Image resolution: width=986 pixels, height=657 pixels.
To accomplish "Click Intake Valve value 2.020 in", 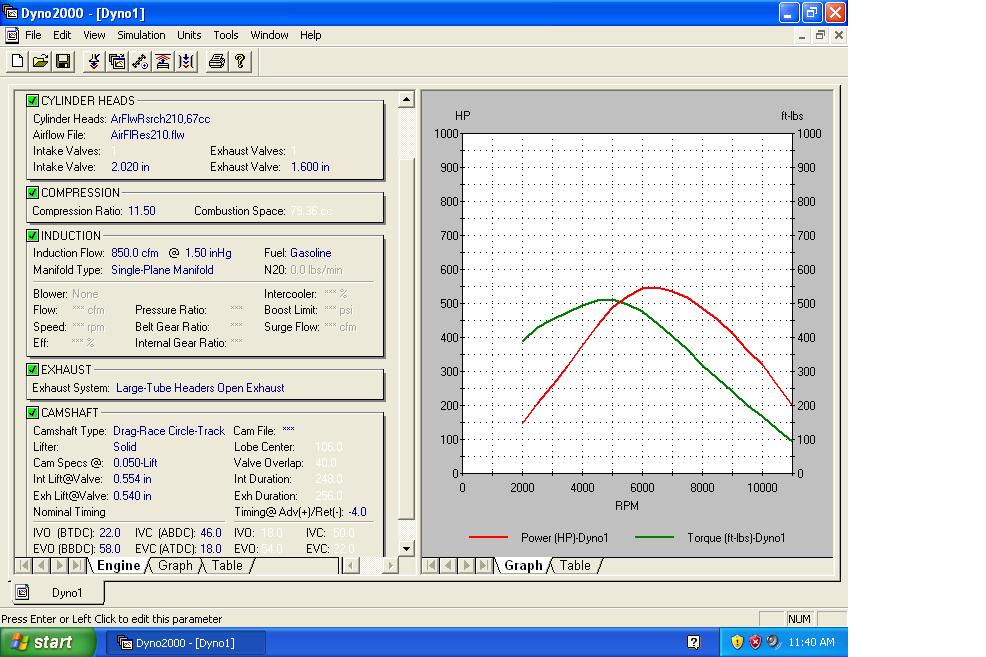I will coord(130,167).
